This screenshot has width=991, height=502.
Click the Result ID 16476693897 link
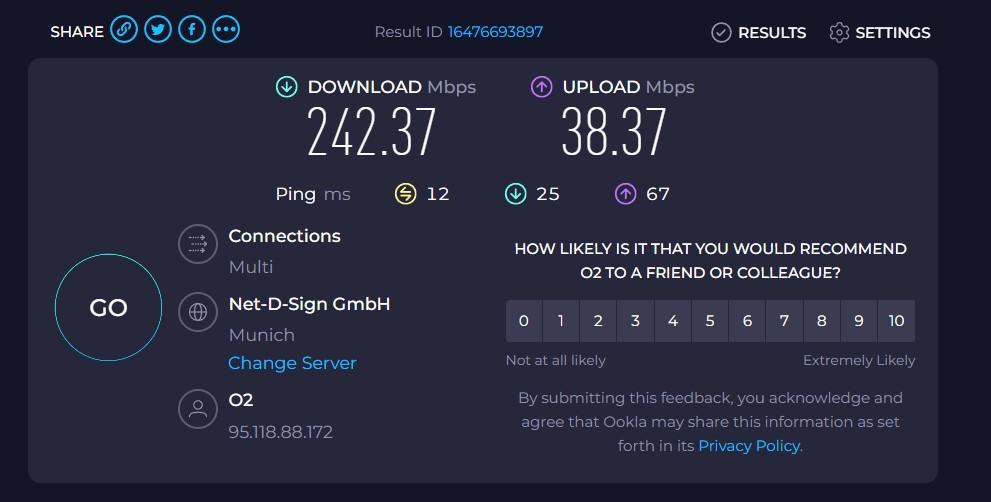pyautogui.click(x=495, y=31)
